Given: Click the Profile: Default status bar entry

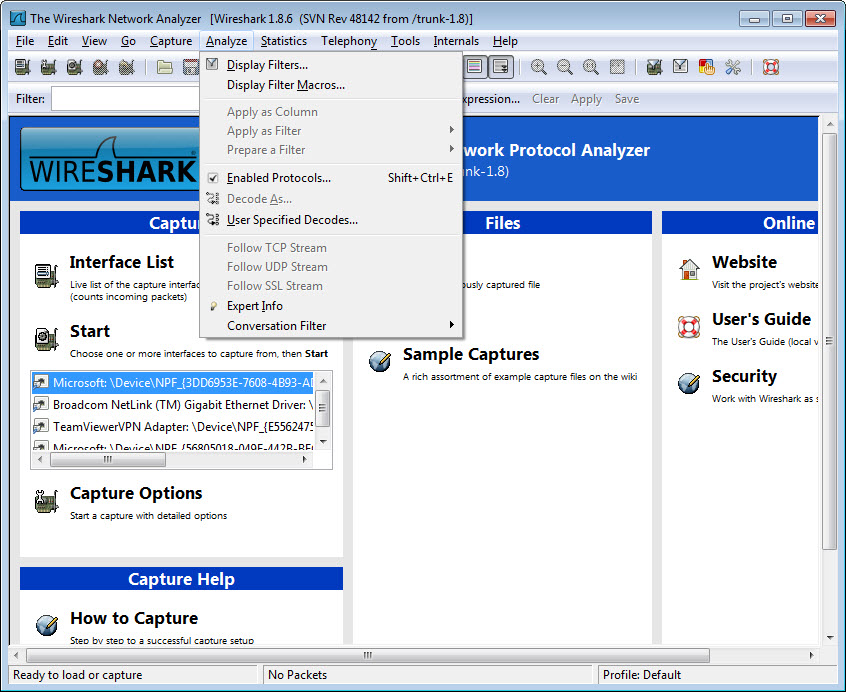Looking at the screenshot, I should point(642,675).
